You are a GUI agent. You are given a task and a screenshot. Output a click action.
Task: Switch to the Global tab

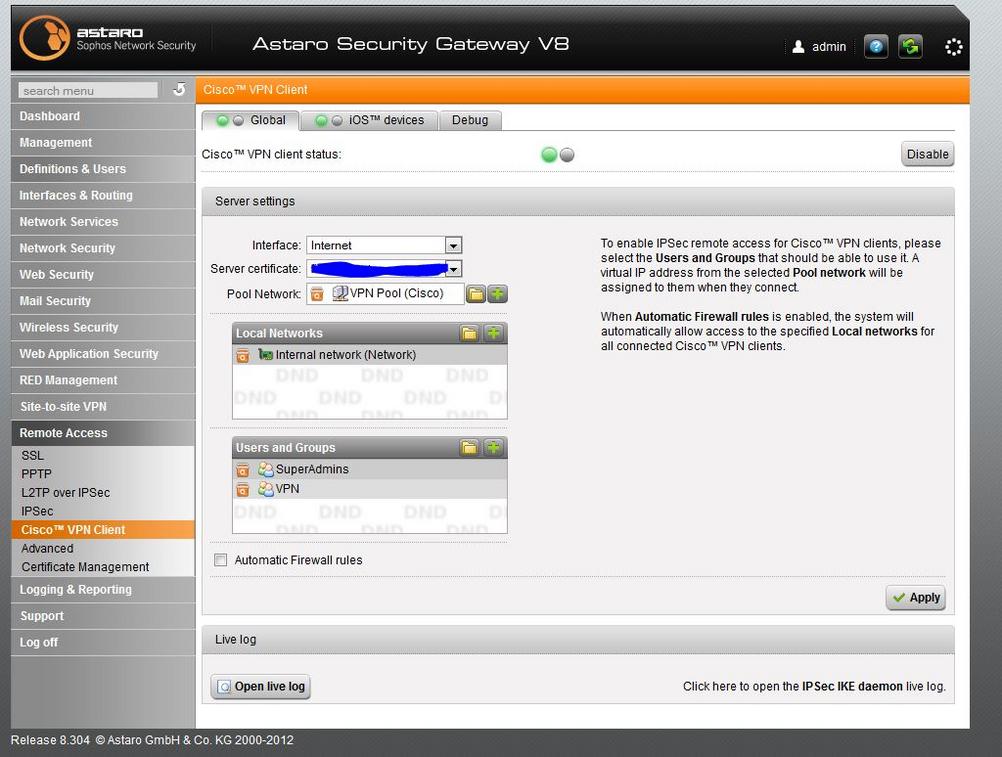pos(250,120)
